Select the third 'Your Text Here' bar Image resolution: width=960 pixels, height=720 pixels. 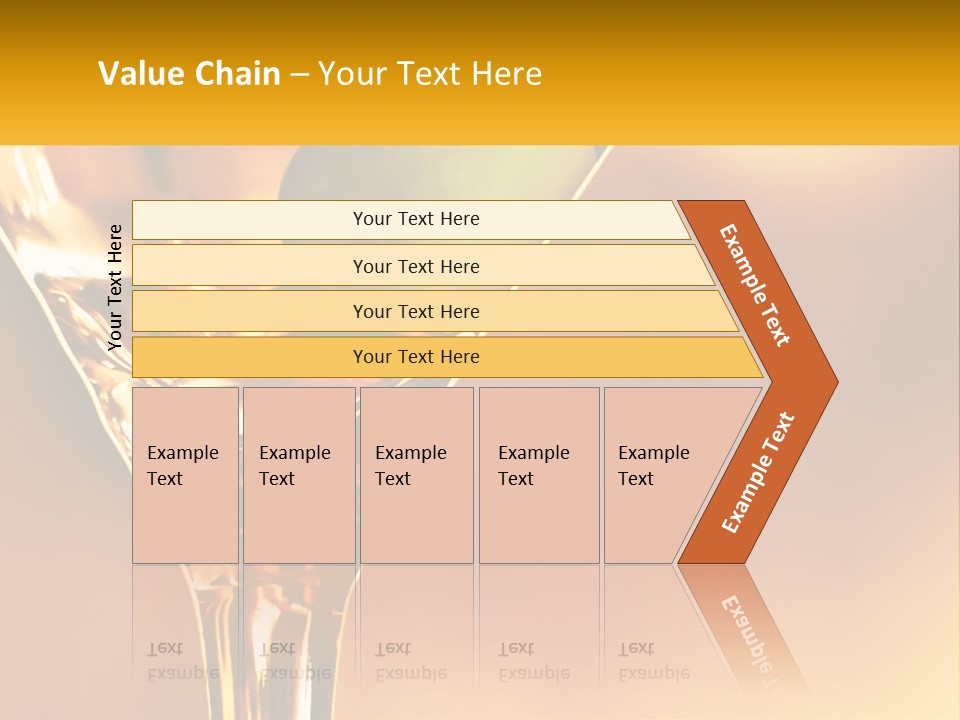click(x=435, y=311)
